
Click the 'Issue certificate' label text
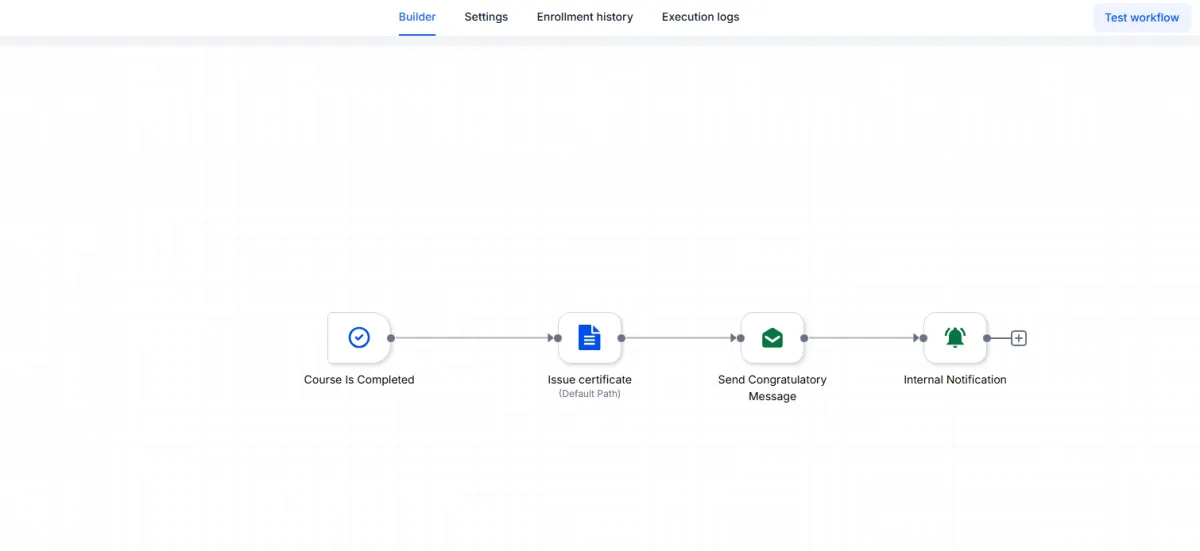[590, 380]
